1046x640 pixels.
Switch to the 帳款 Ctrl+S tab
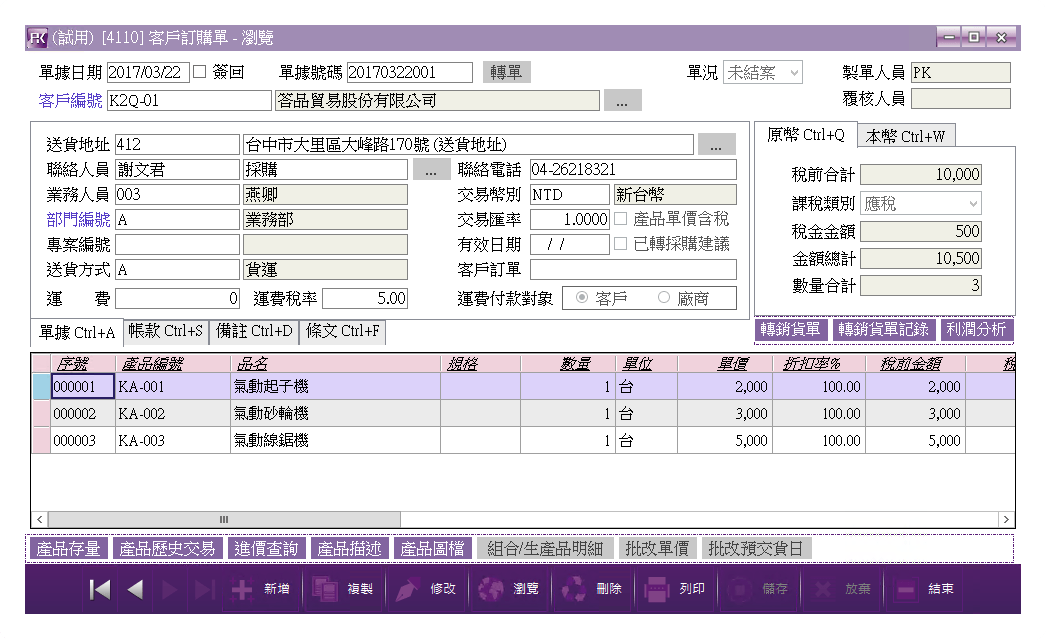point(166,331)
